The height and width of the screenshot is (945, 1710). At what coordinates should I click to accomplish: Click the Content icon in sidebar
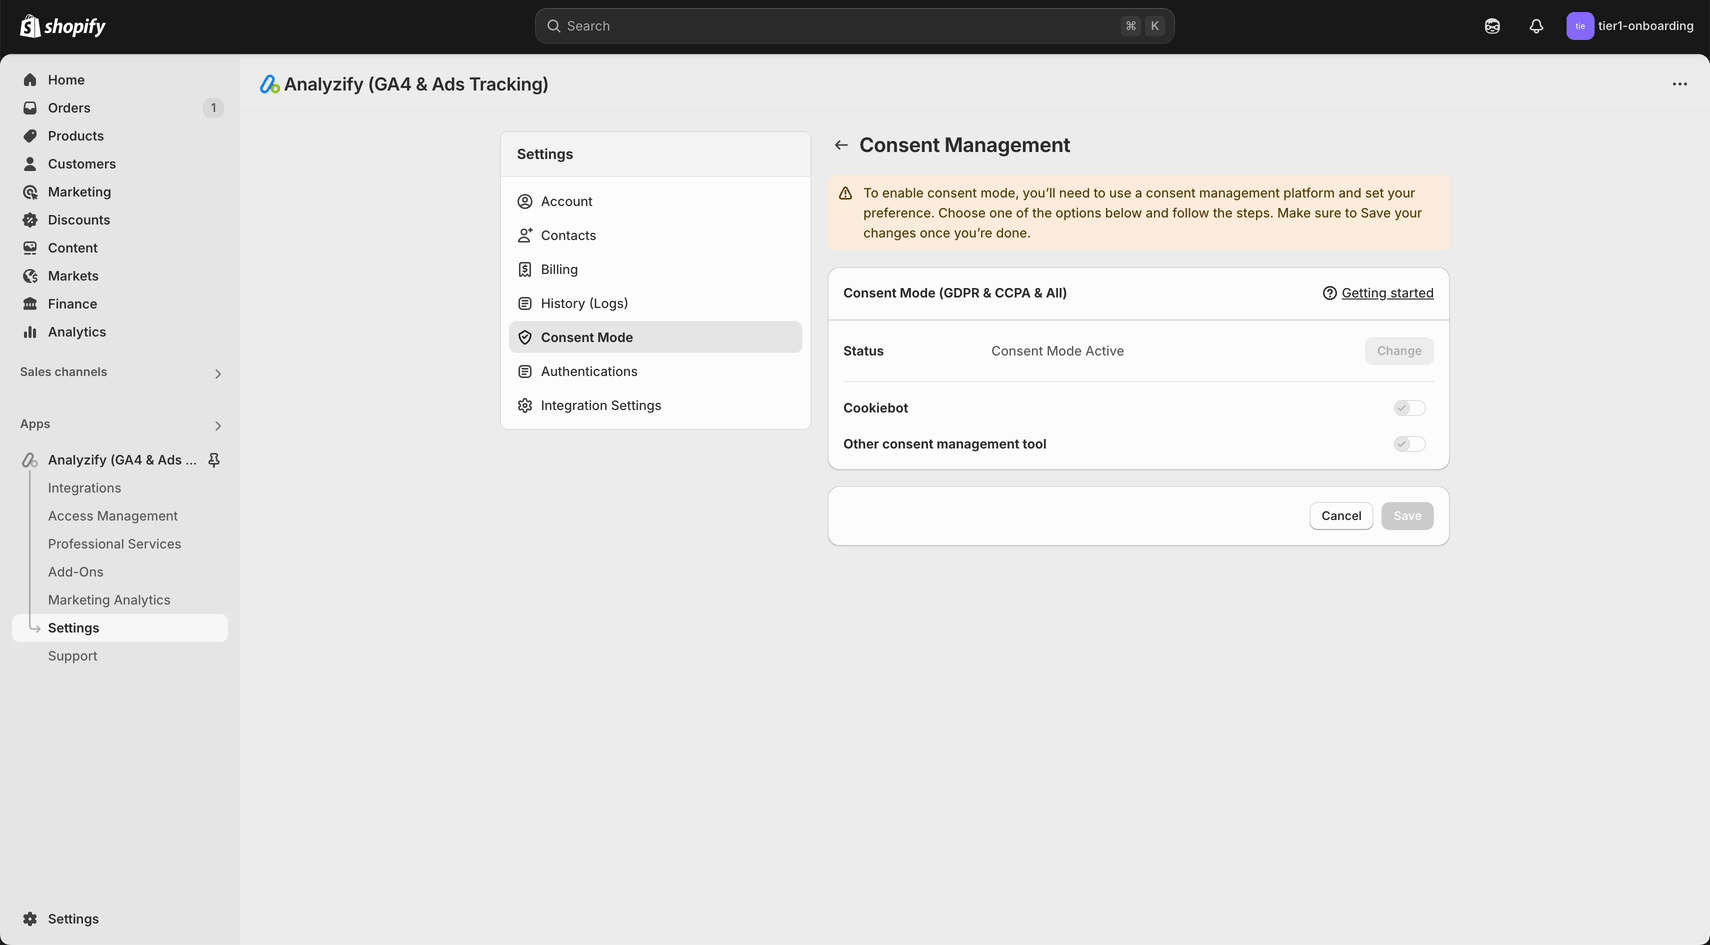pos(30,248)
